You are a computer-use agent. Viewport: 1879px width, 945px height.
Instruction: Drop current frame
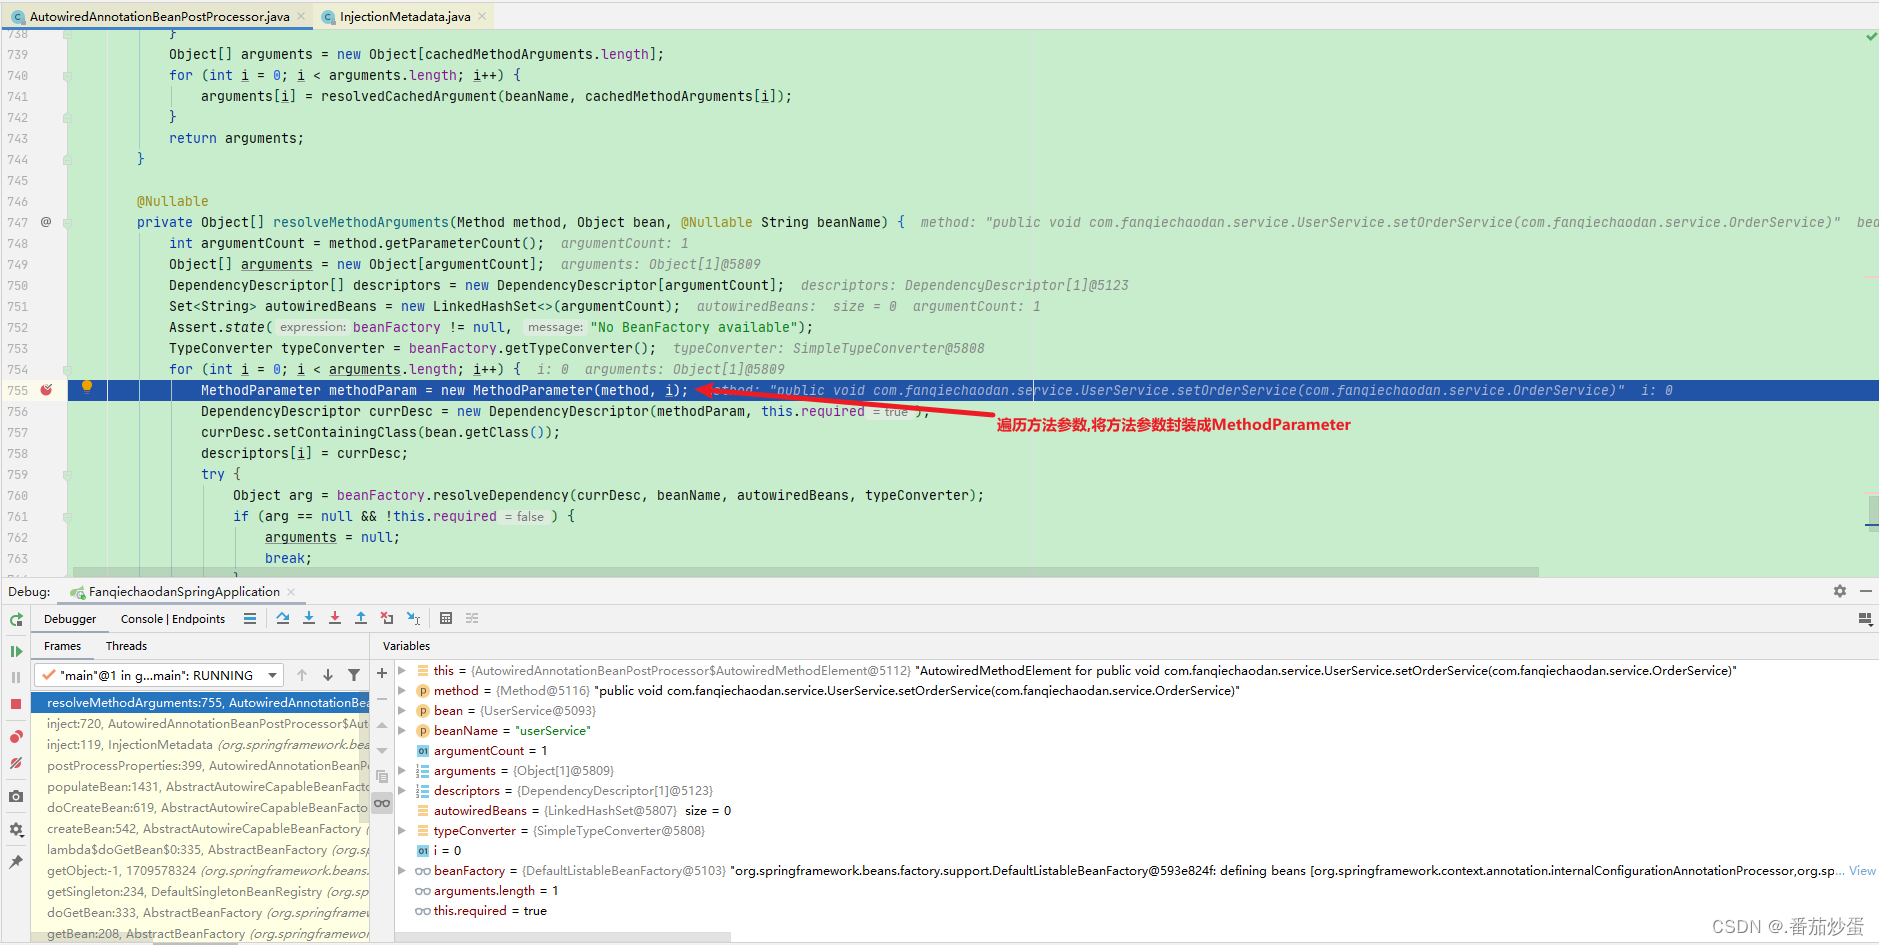(x=387, y=619)
